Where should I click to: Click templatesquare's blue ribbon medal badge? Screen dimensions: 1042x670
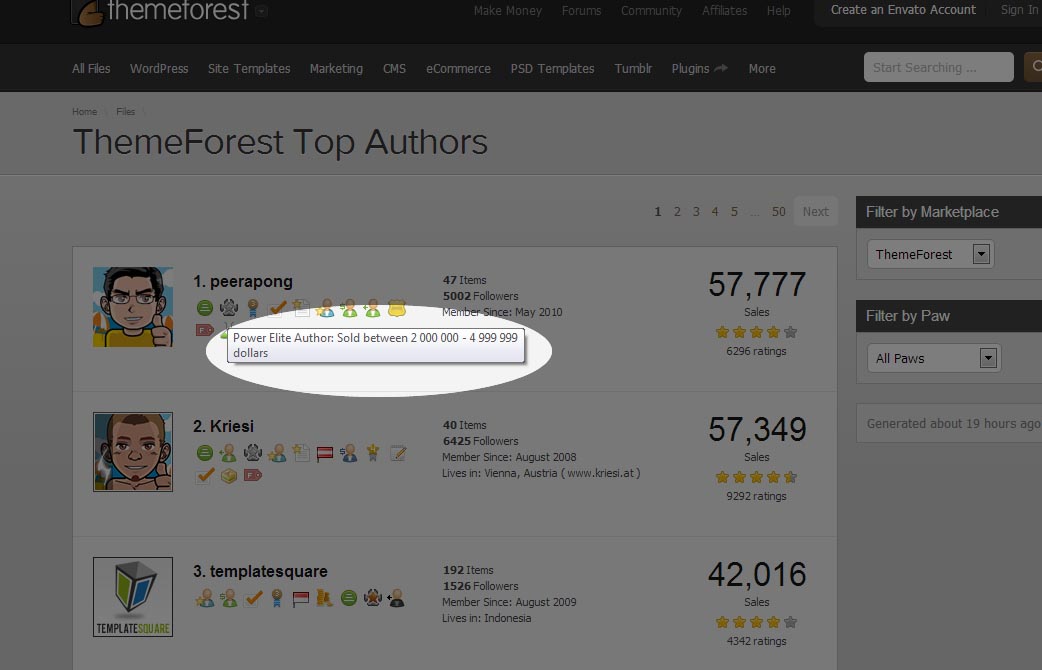pyautogui.click(x=277, y=598)
